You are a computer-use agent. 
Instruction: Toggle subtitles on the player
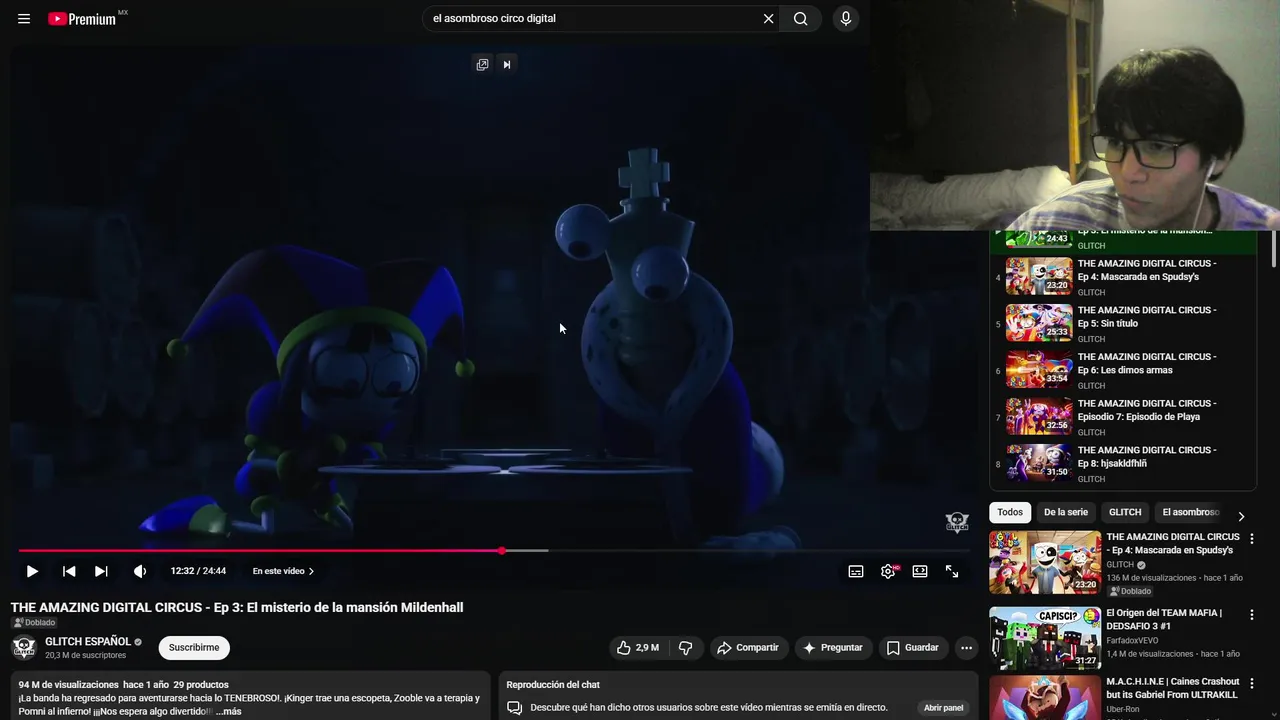click(x=856, y=571)
